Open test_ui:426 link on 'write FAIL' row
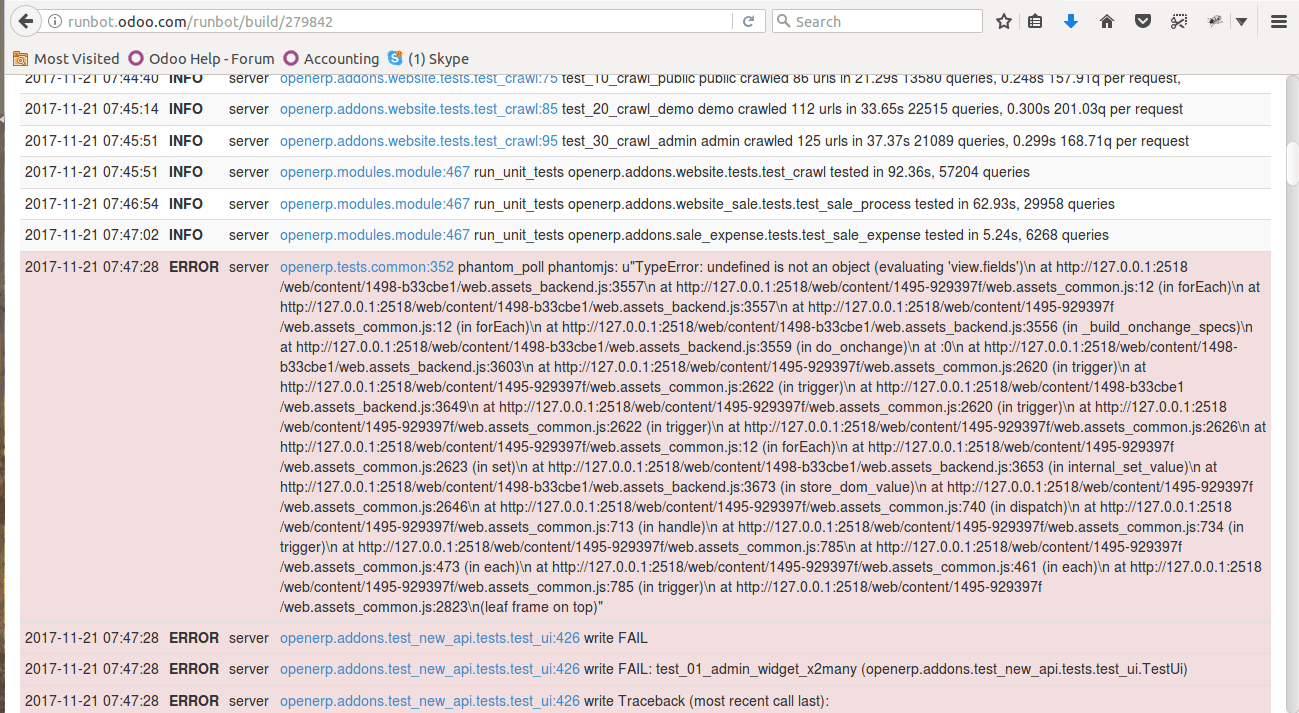This screenshot has width=1299, height=713. 430,638
